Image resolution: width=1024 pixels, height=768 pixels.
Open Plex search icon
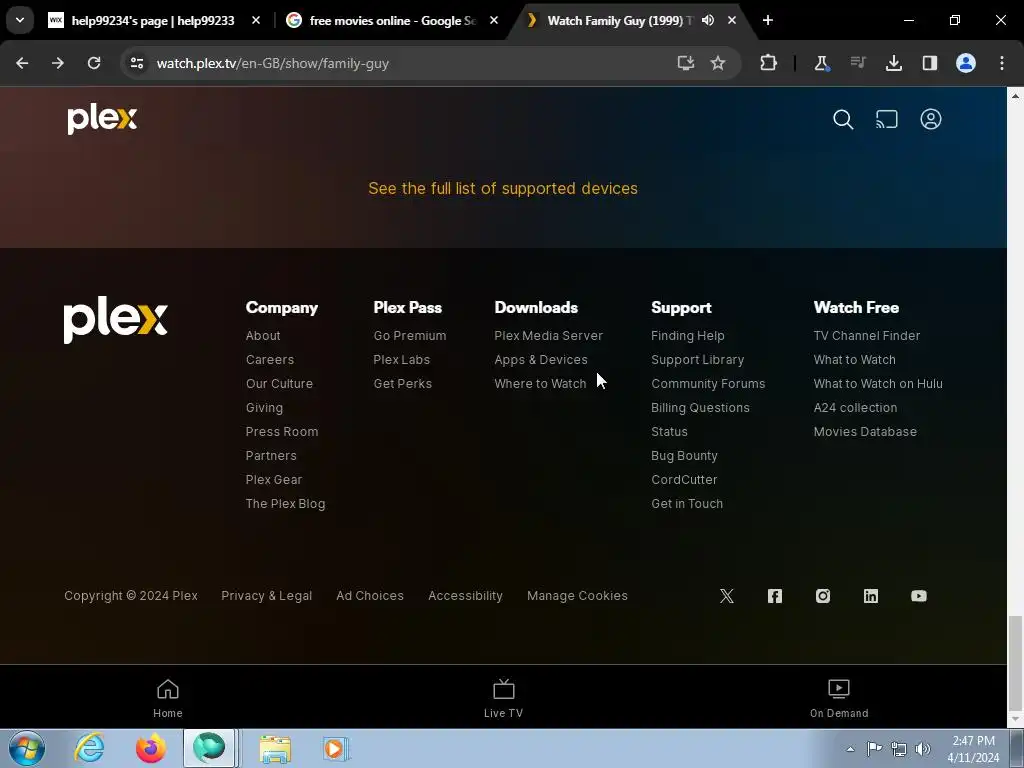tap(843, 120)
